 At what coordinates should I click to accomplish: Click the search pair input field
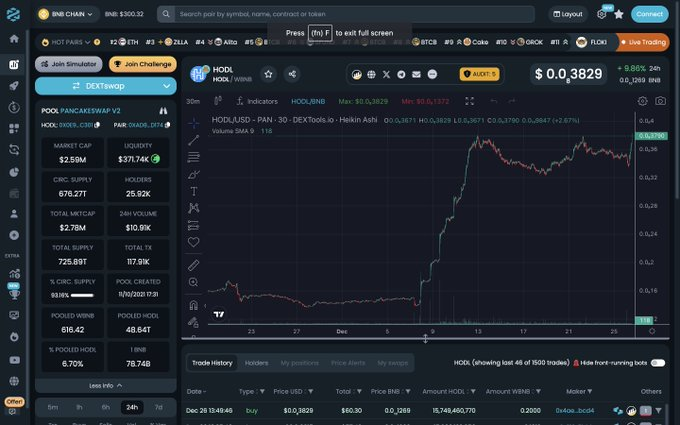coord(354,14)
